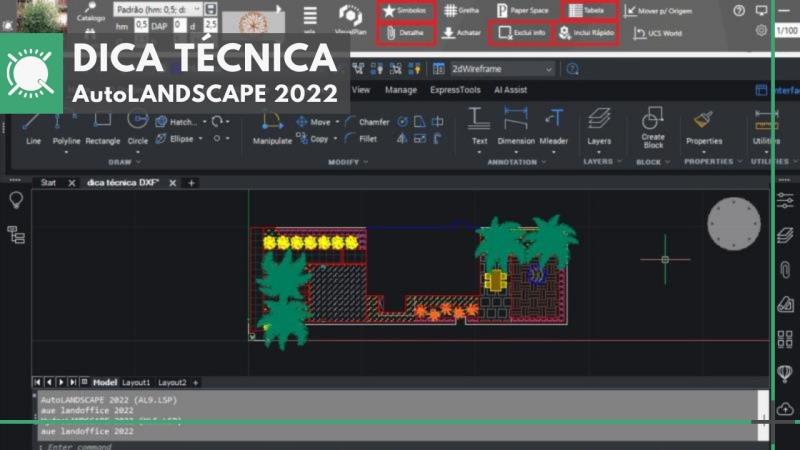Switch to the Start document tab
This screenshot has width=800, height=450.
coord(48,183)
